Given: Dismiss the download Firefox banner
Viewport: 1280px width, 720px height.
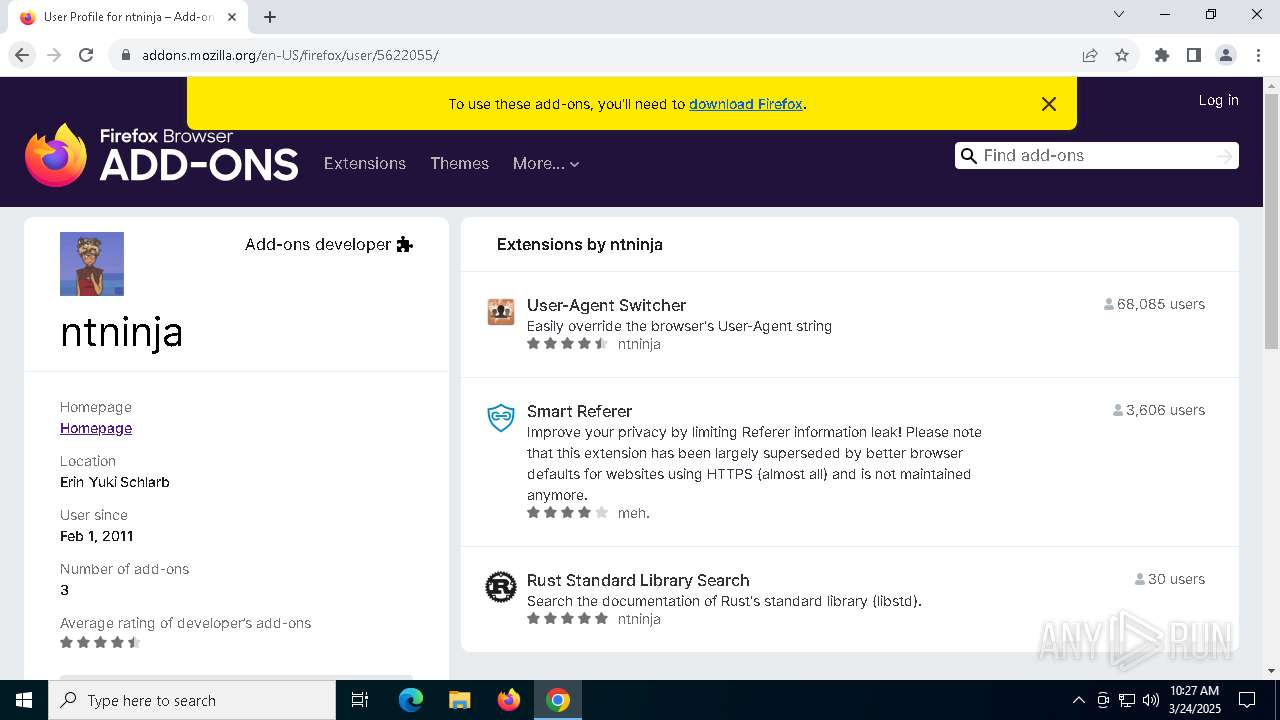Looking at the screenshot, I should [1049, 104].
